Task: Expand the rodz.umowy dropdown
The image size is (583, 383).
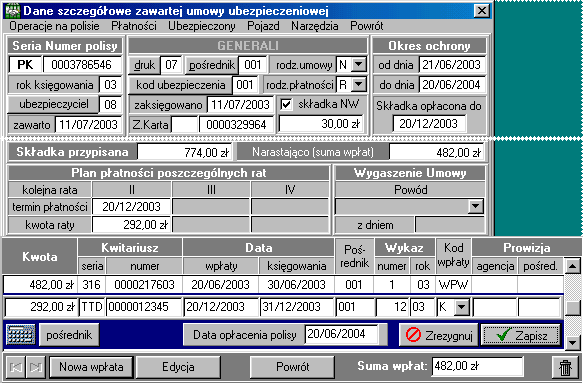Action: [x=359, y=65]
